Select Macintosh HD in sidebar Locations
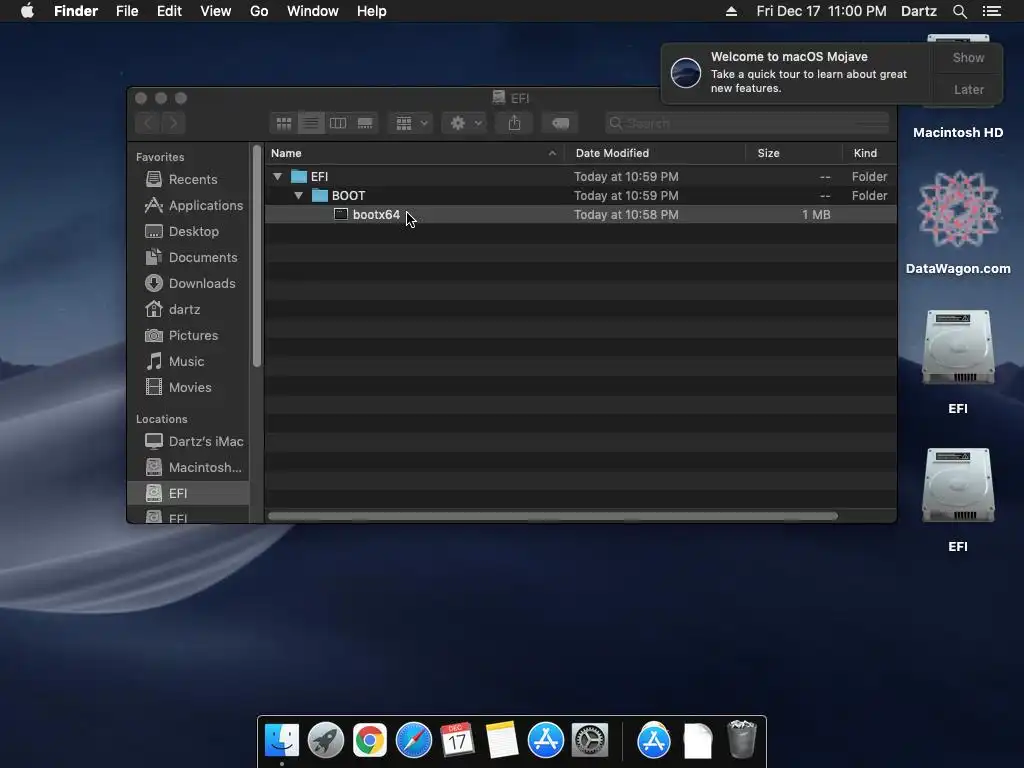 point(189,468)
